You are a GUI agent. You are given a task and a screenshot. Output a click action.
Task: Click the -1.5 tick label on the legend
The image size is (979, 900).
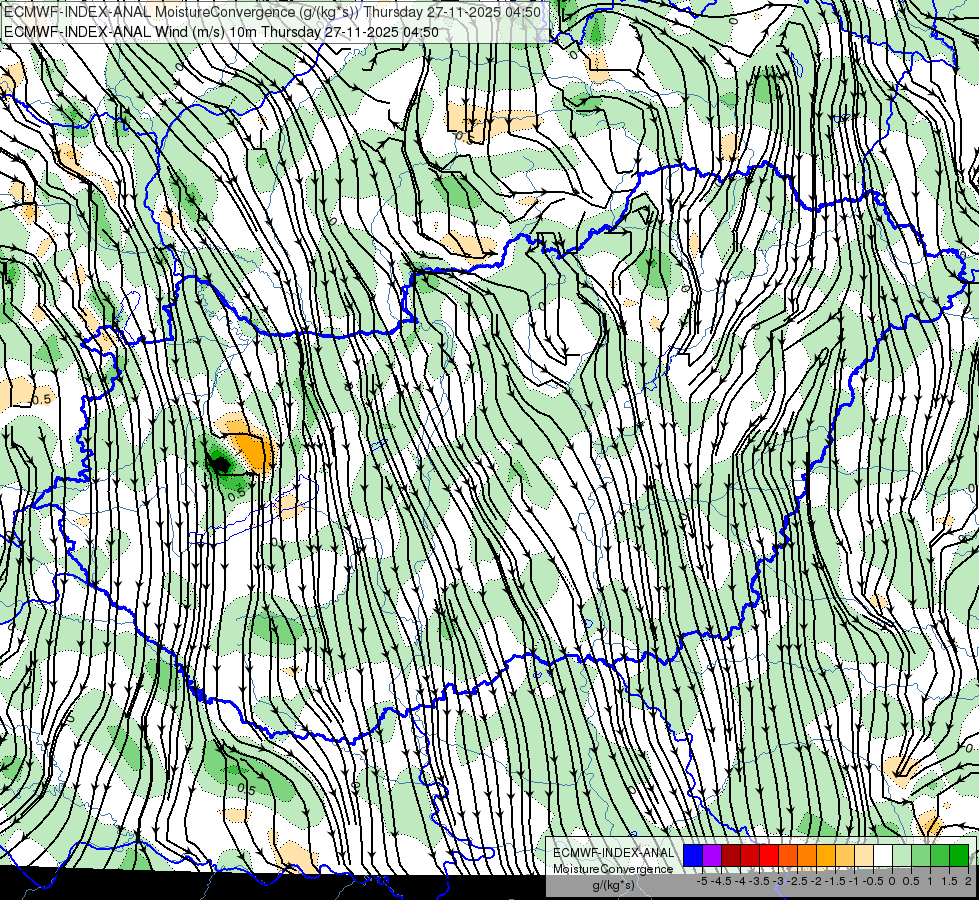[835, 881]
